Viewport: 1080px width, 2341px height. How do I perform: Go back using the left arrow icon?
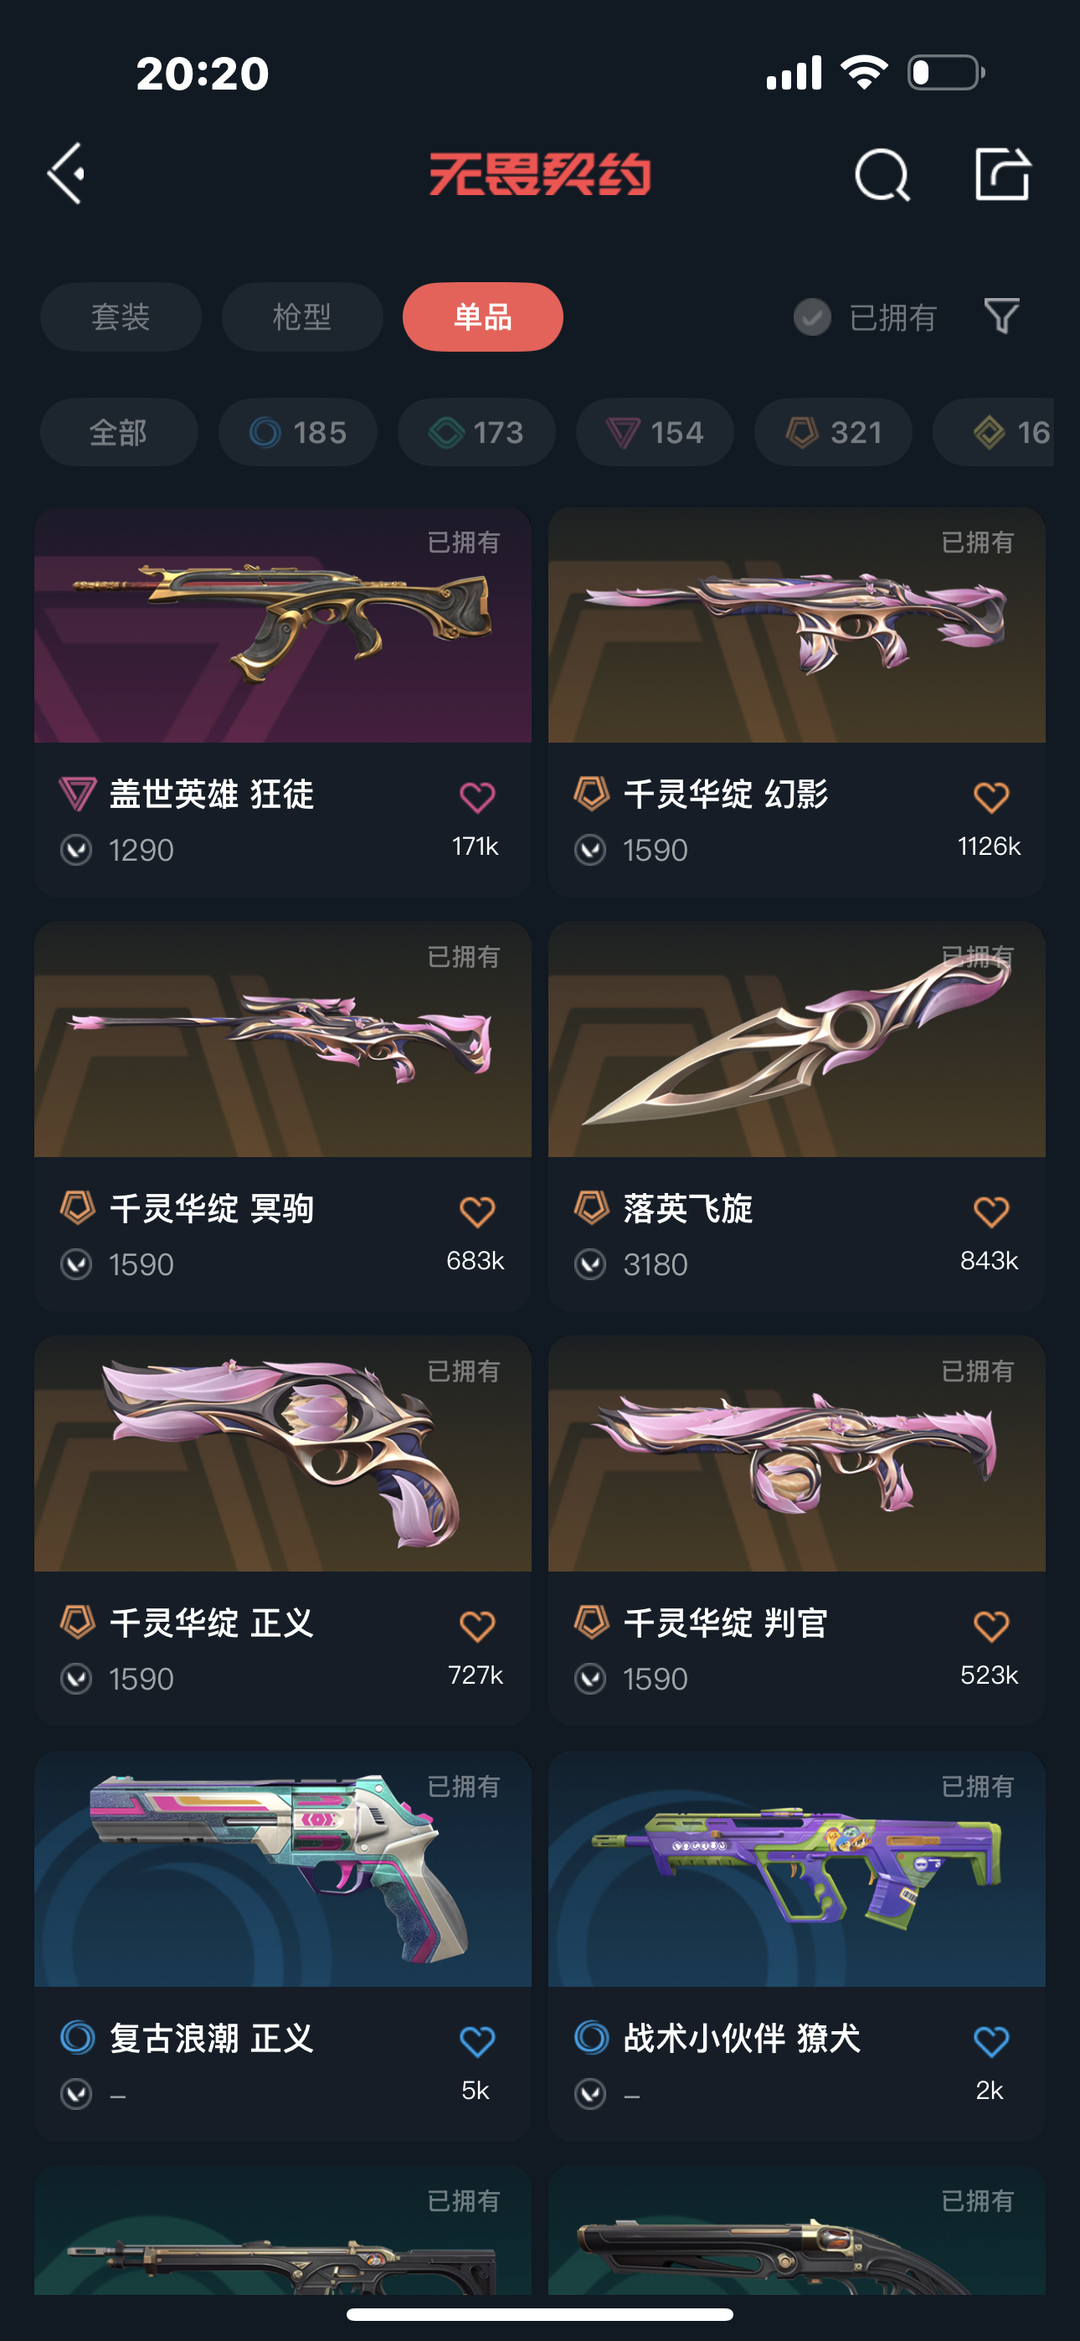pyautogui.click(x=67, y=174)
